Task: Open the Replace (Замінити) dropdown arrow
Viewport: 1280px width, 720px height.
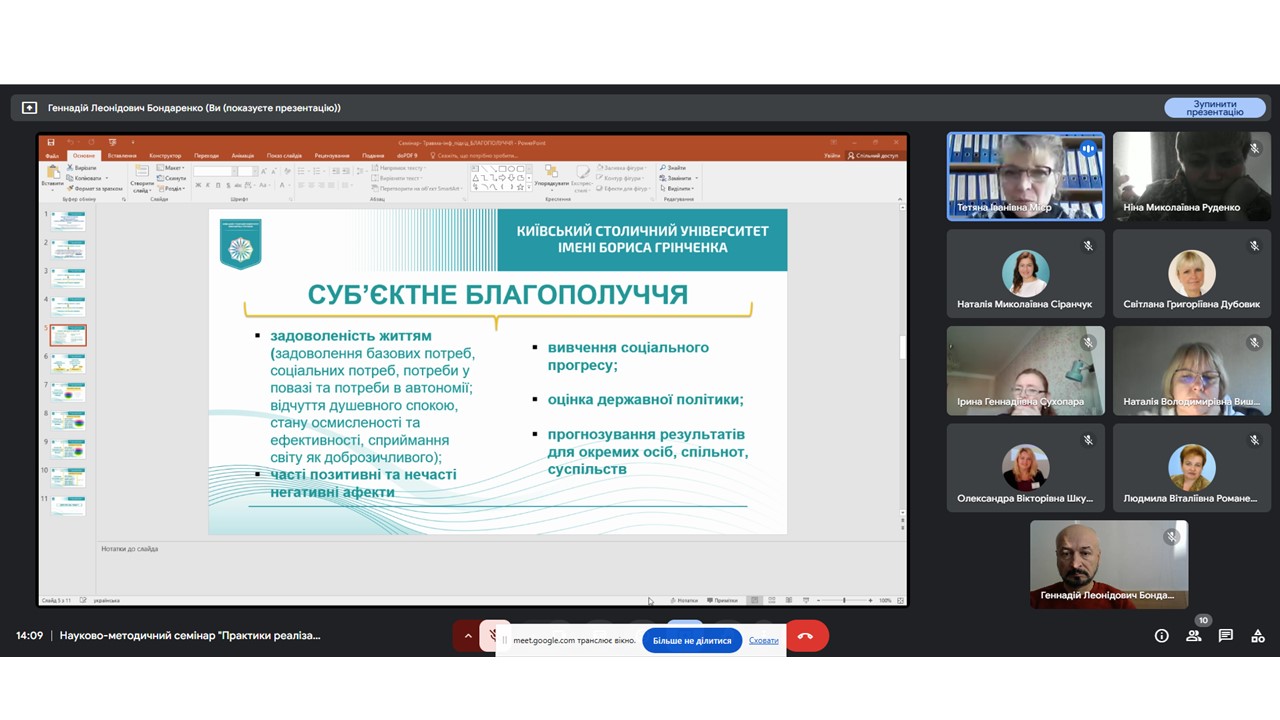Action: (x=697, y=178)
